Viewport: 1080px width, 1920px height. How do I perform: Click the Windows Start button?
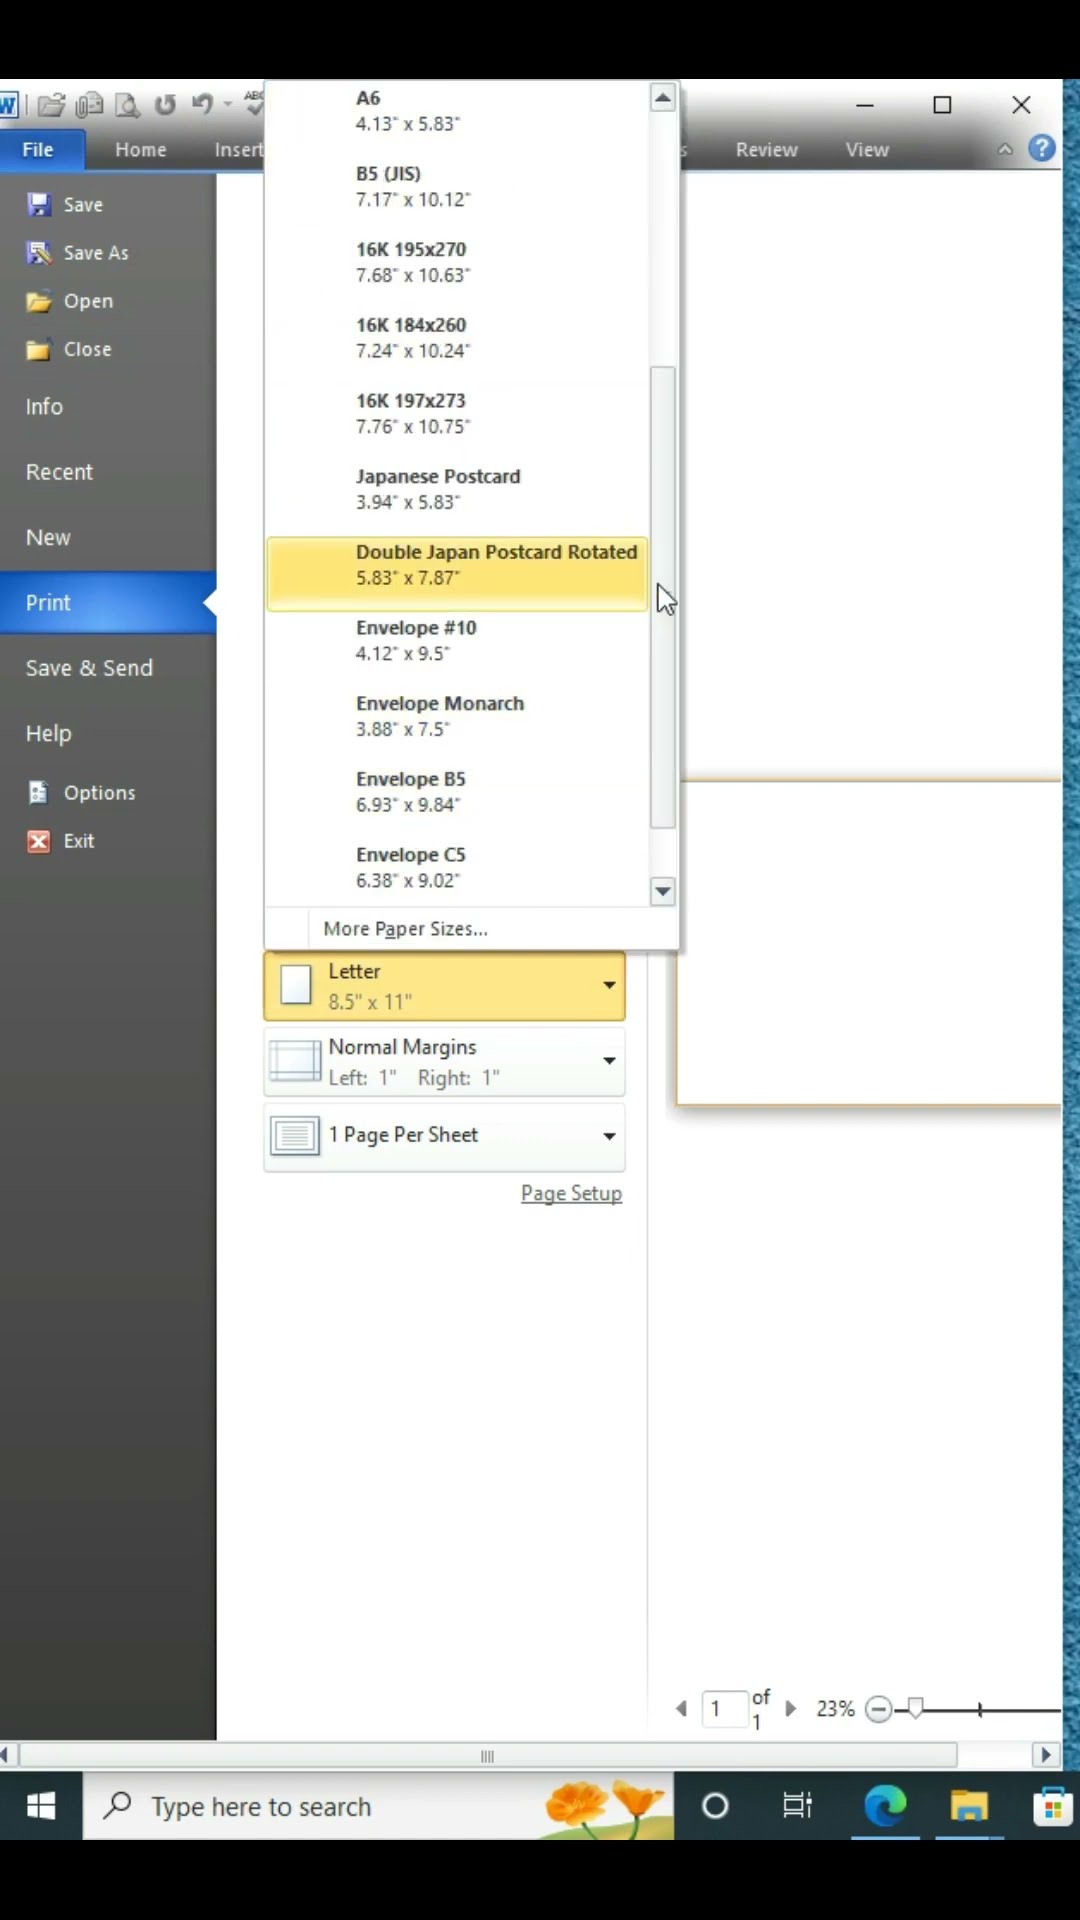41,1806
